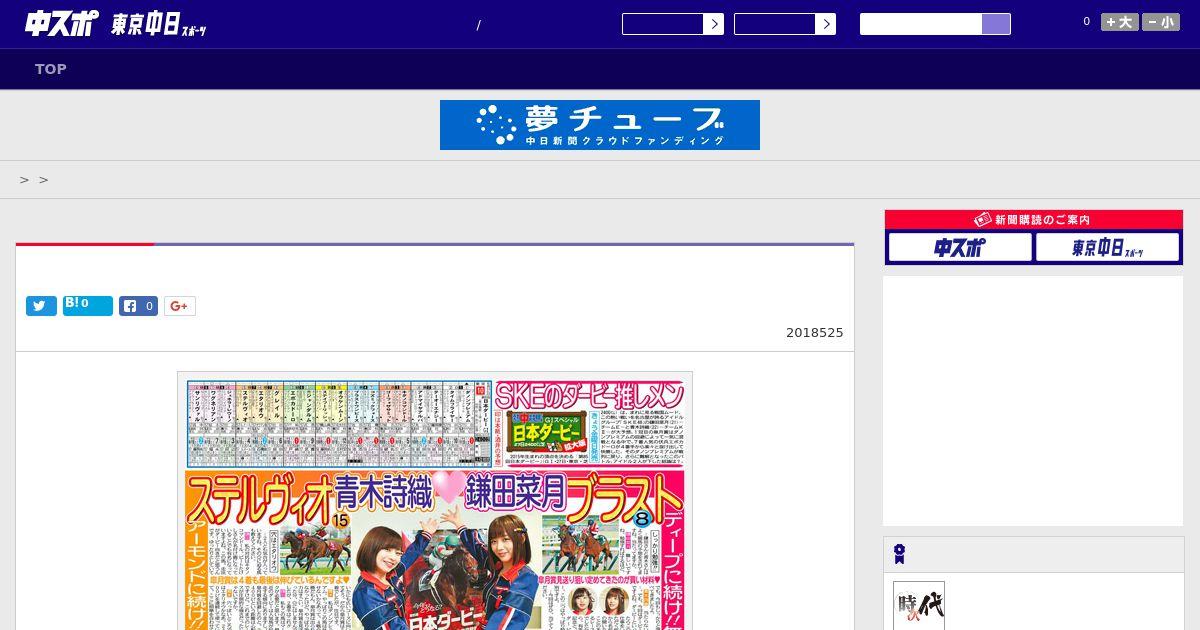The height and width of the screenshot is (630, 1200).
Task: Share article via Google+ icon
Action: pos(180,306)
